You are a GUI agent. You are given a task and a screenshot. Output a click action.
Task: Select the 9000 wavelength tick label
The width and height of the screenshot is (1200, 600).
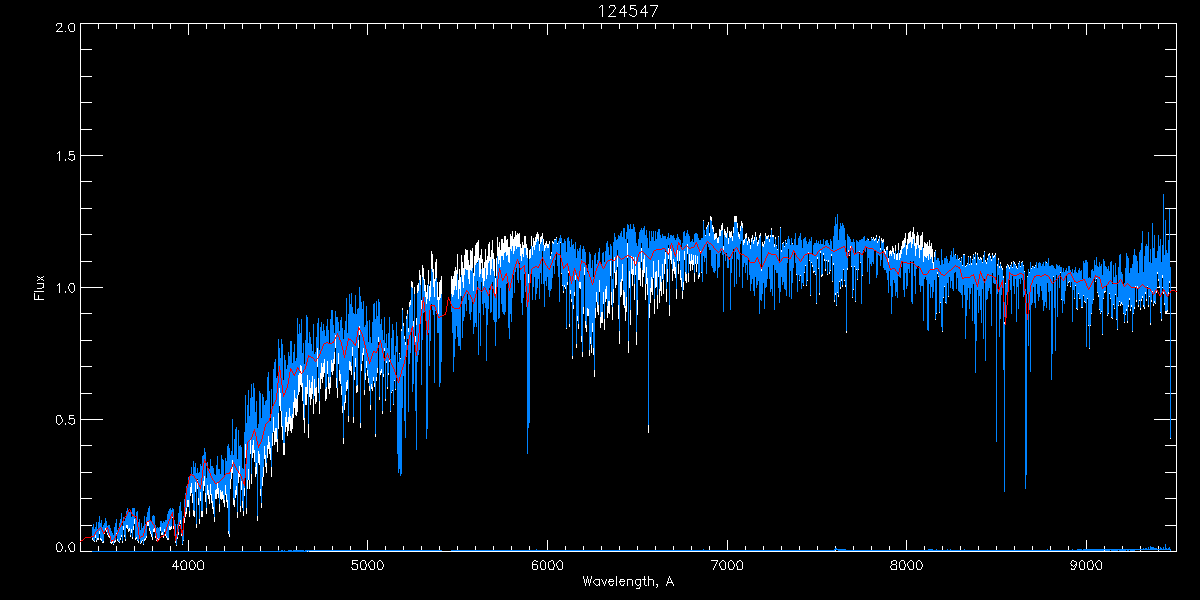pyautogui.click(x=1086, y=564)
